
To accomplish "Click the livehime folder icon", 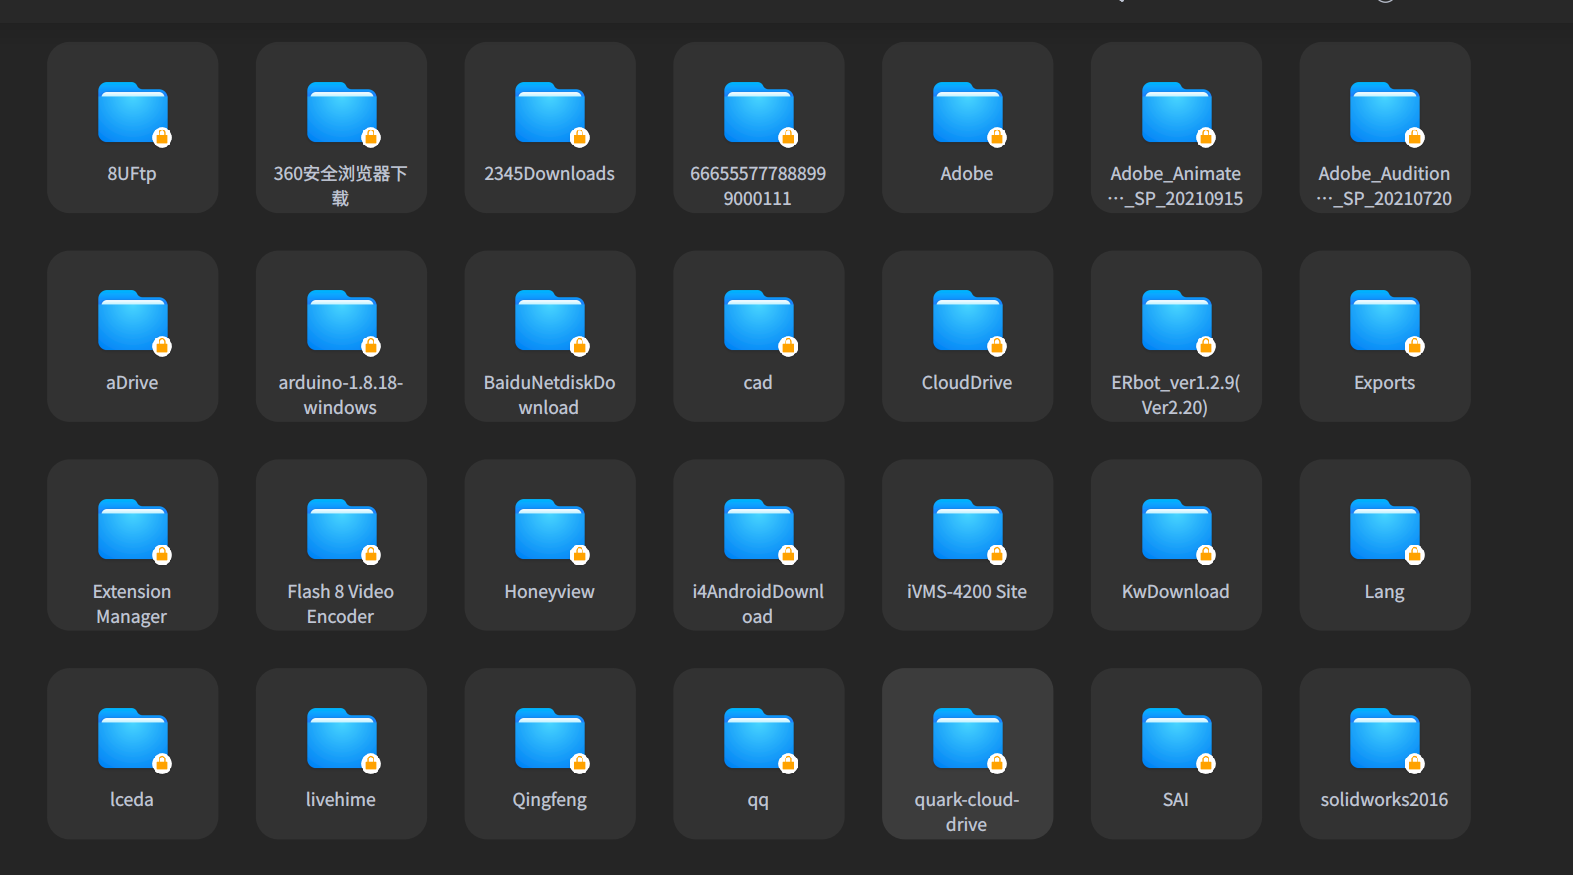I will pyautogui.click(x=342, y=740).
